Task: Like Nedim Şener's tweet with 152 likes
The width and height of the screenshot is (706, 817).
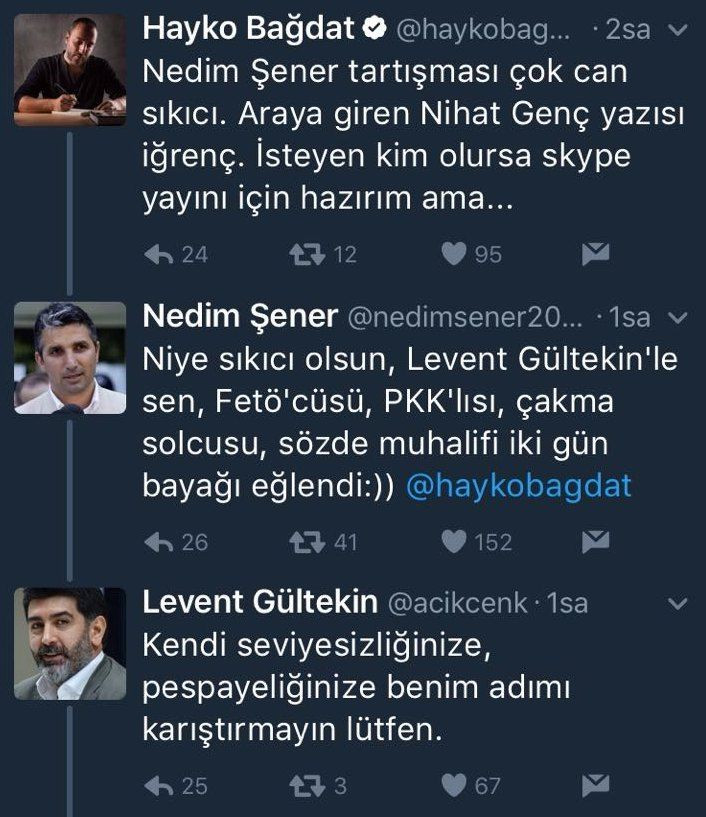Action: click(454, 542)
